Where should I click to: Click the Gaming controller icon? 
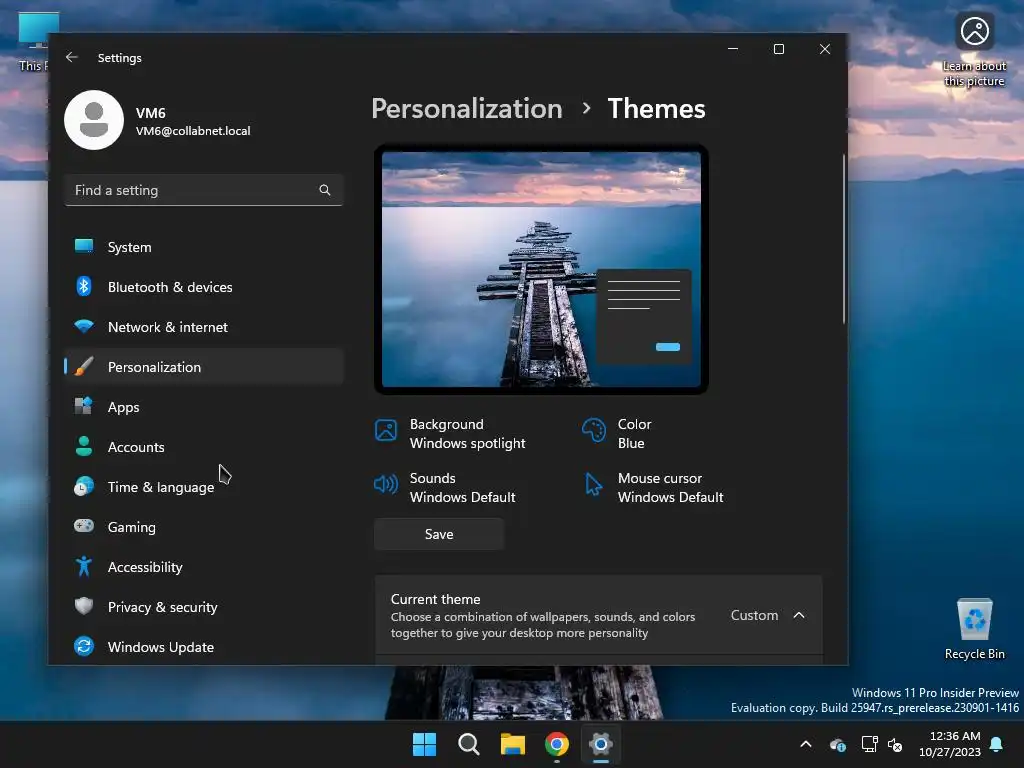pyautogui.click(x=84, y=526)
